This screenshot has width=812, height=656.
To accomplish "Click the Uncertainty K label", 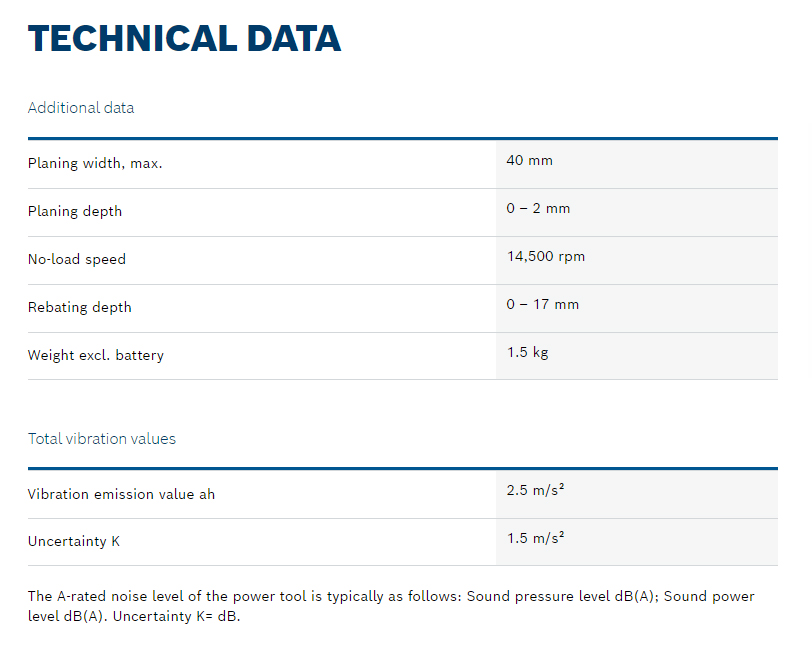I will click(74, 542).
